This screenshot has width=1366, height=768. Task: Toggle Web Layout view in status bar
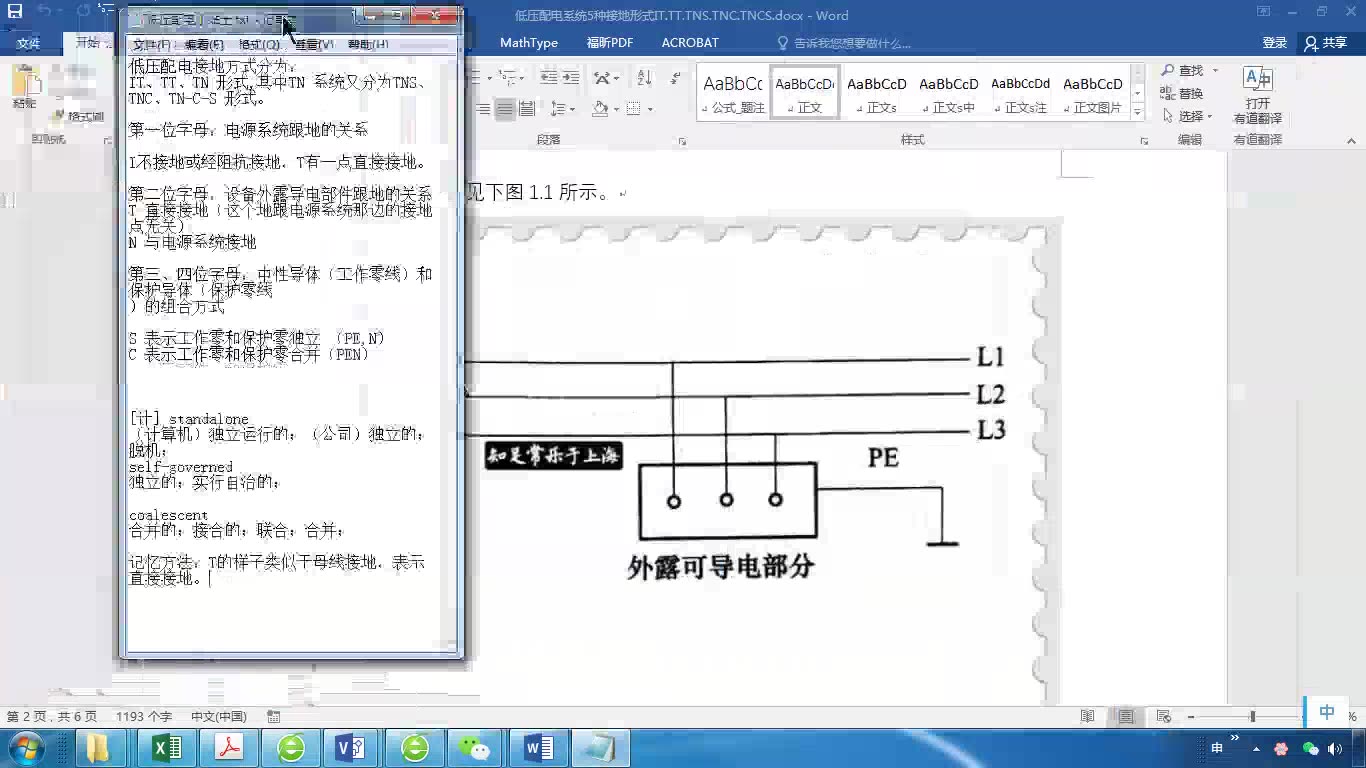1162,716
